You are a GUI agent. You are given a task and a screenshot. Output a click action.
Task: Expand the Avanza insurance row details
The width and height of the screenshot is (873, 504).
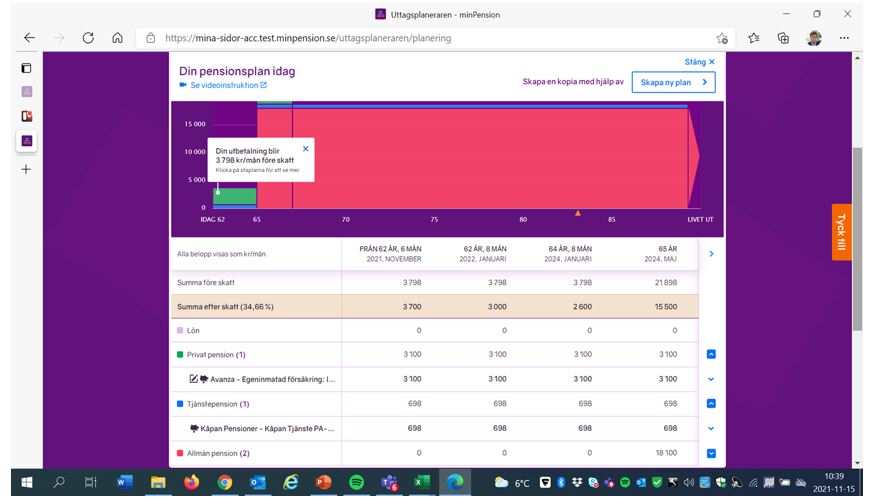(711, 379)
